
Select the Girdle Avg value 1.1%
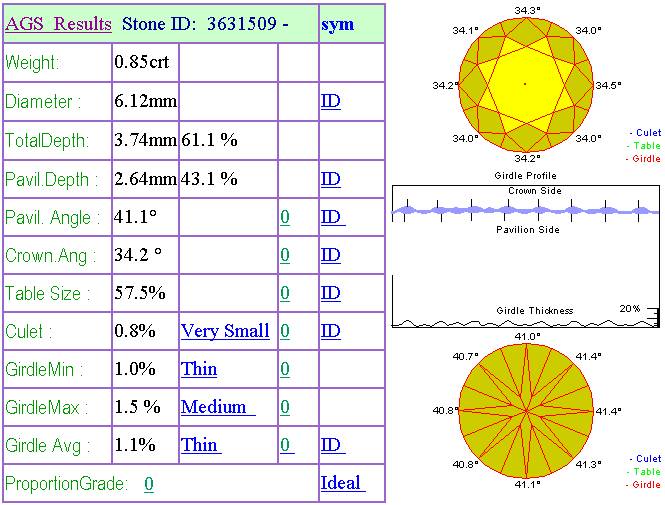pyautogui.click(x=135, y=445)
